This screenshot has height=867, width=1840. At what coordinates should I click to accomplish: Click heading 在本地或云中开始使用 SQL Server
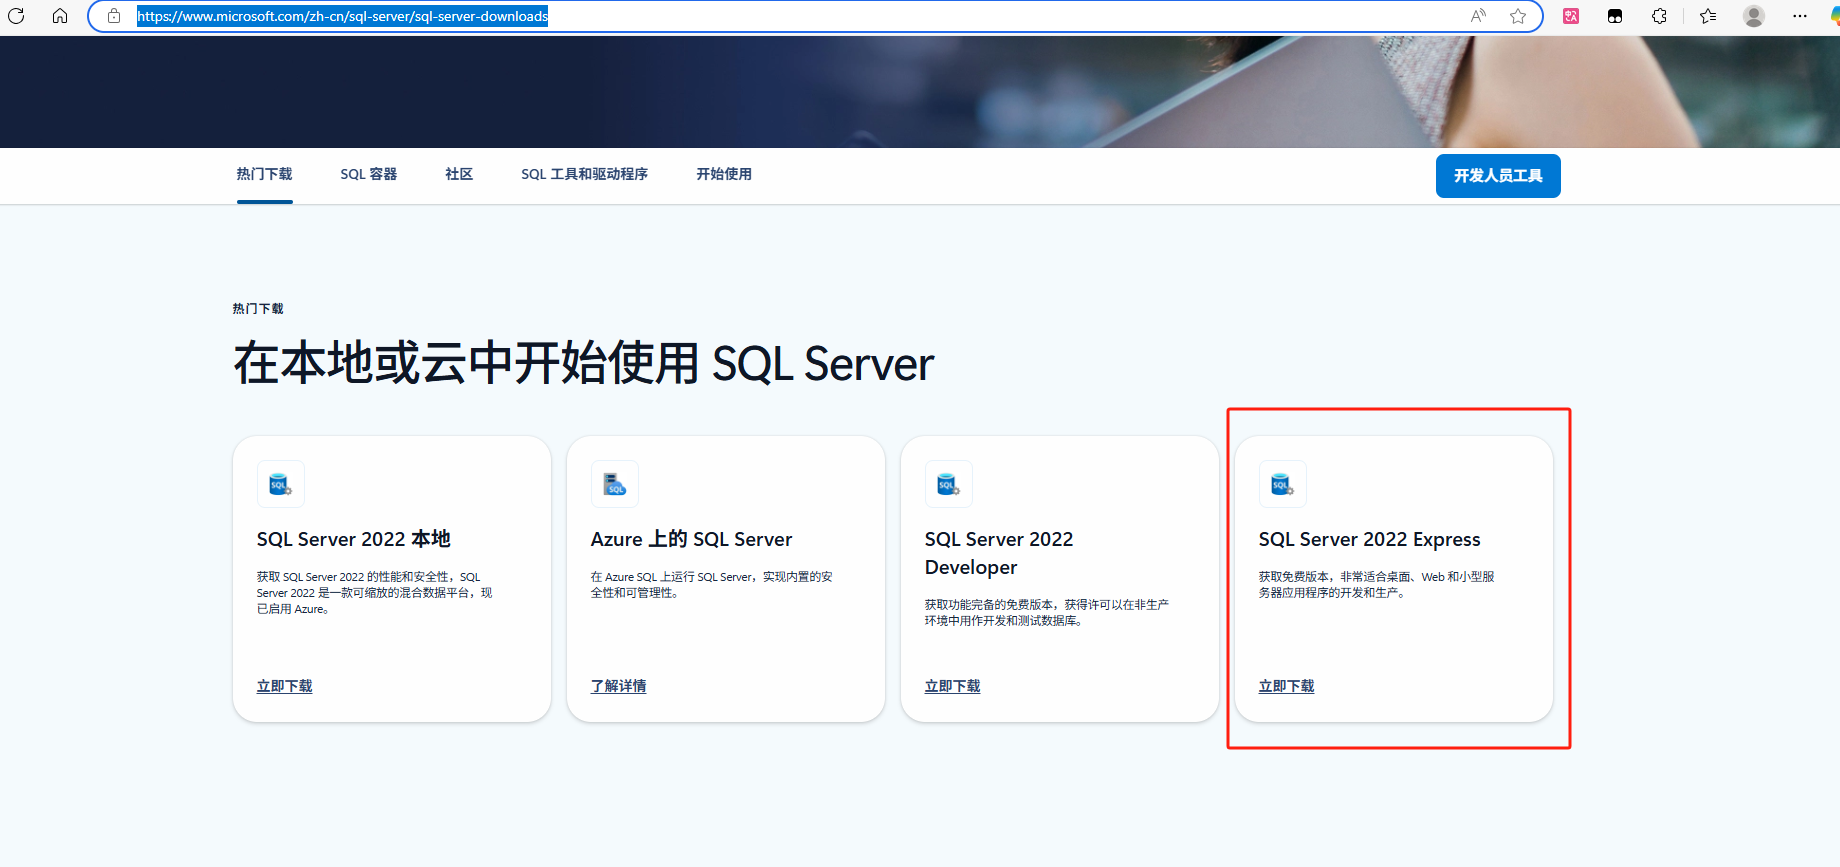[584, 363]
